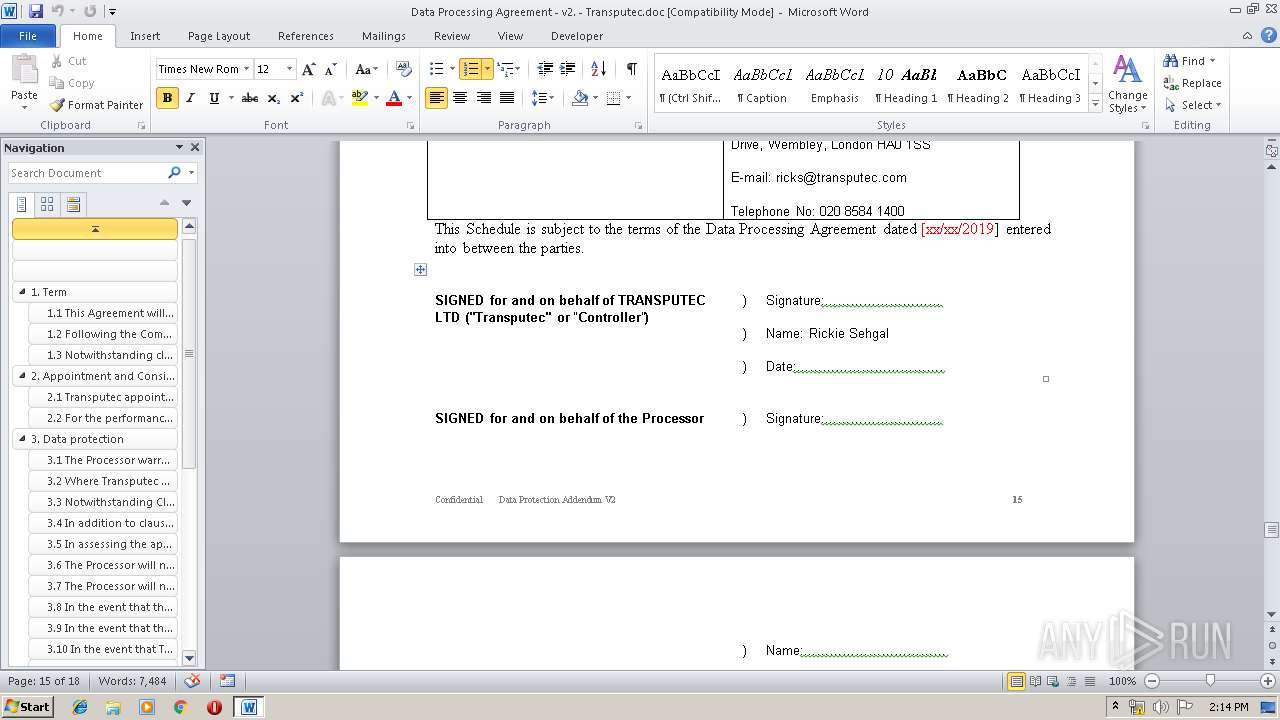Screen dimensions: 1280x720
Task: Switch to the Review tab
Action: pyautogui.click(x=452, y=35)
